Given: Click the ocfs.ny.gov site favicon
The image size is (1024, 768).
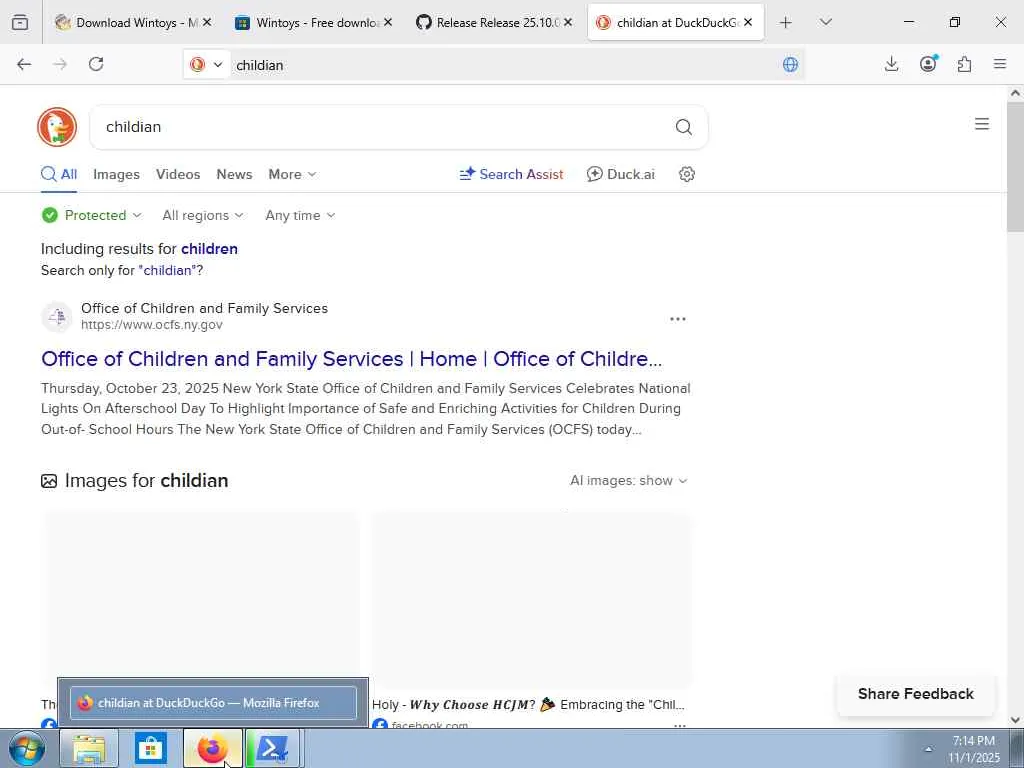Looking at the screenshot, I should click(57, 317).
